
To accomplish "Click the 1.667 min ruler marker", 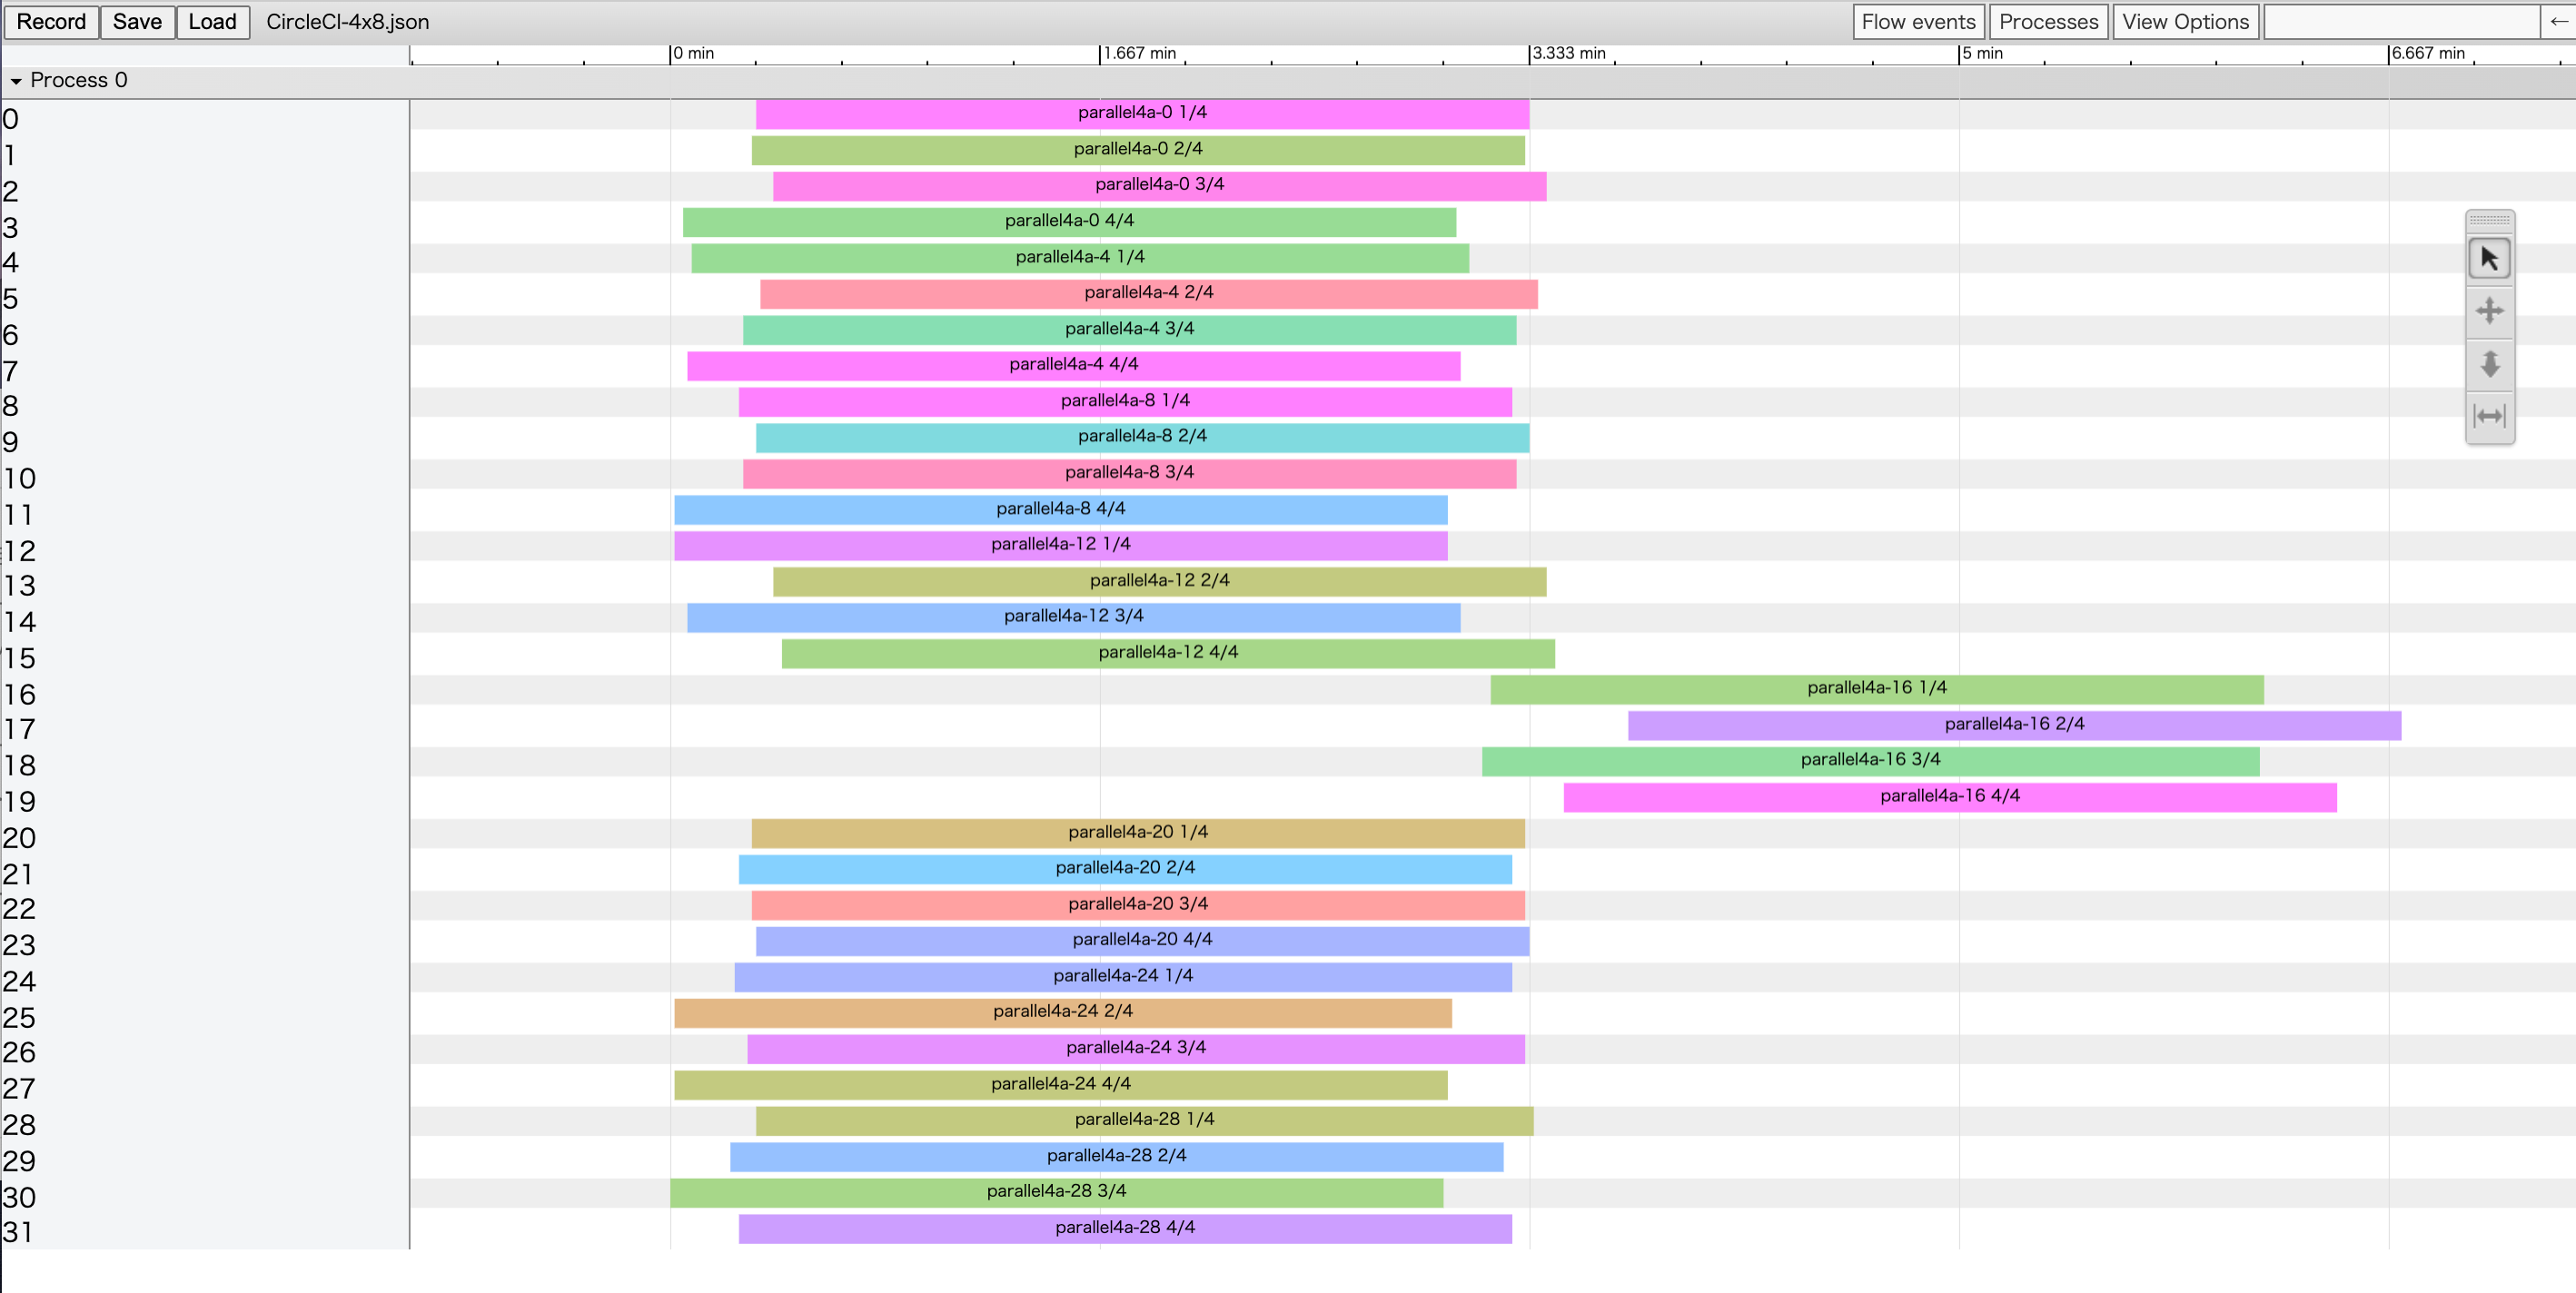I will (x=1139, y=53).
